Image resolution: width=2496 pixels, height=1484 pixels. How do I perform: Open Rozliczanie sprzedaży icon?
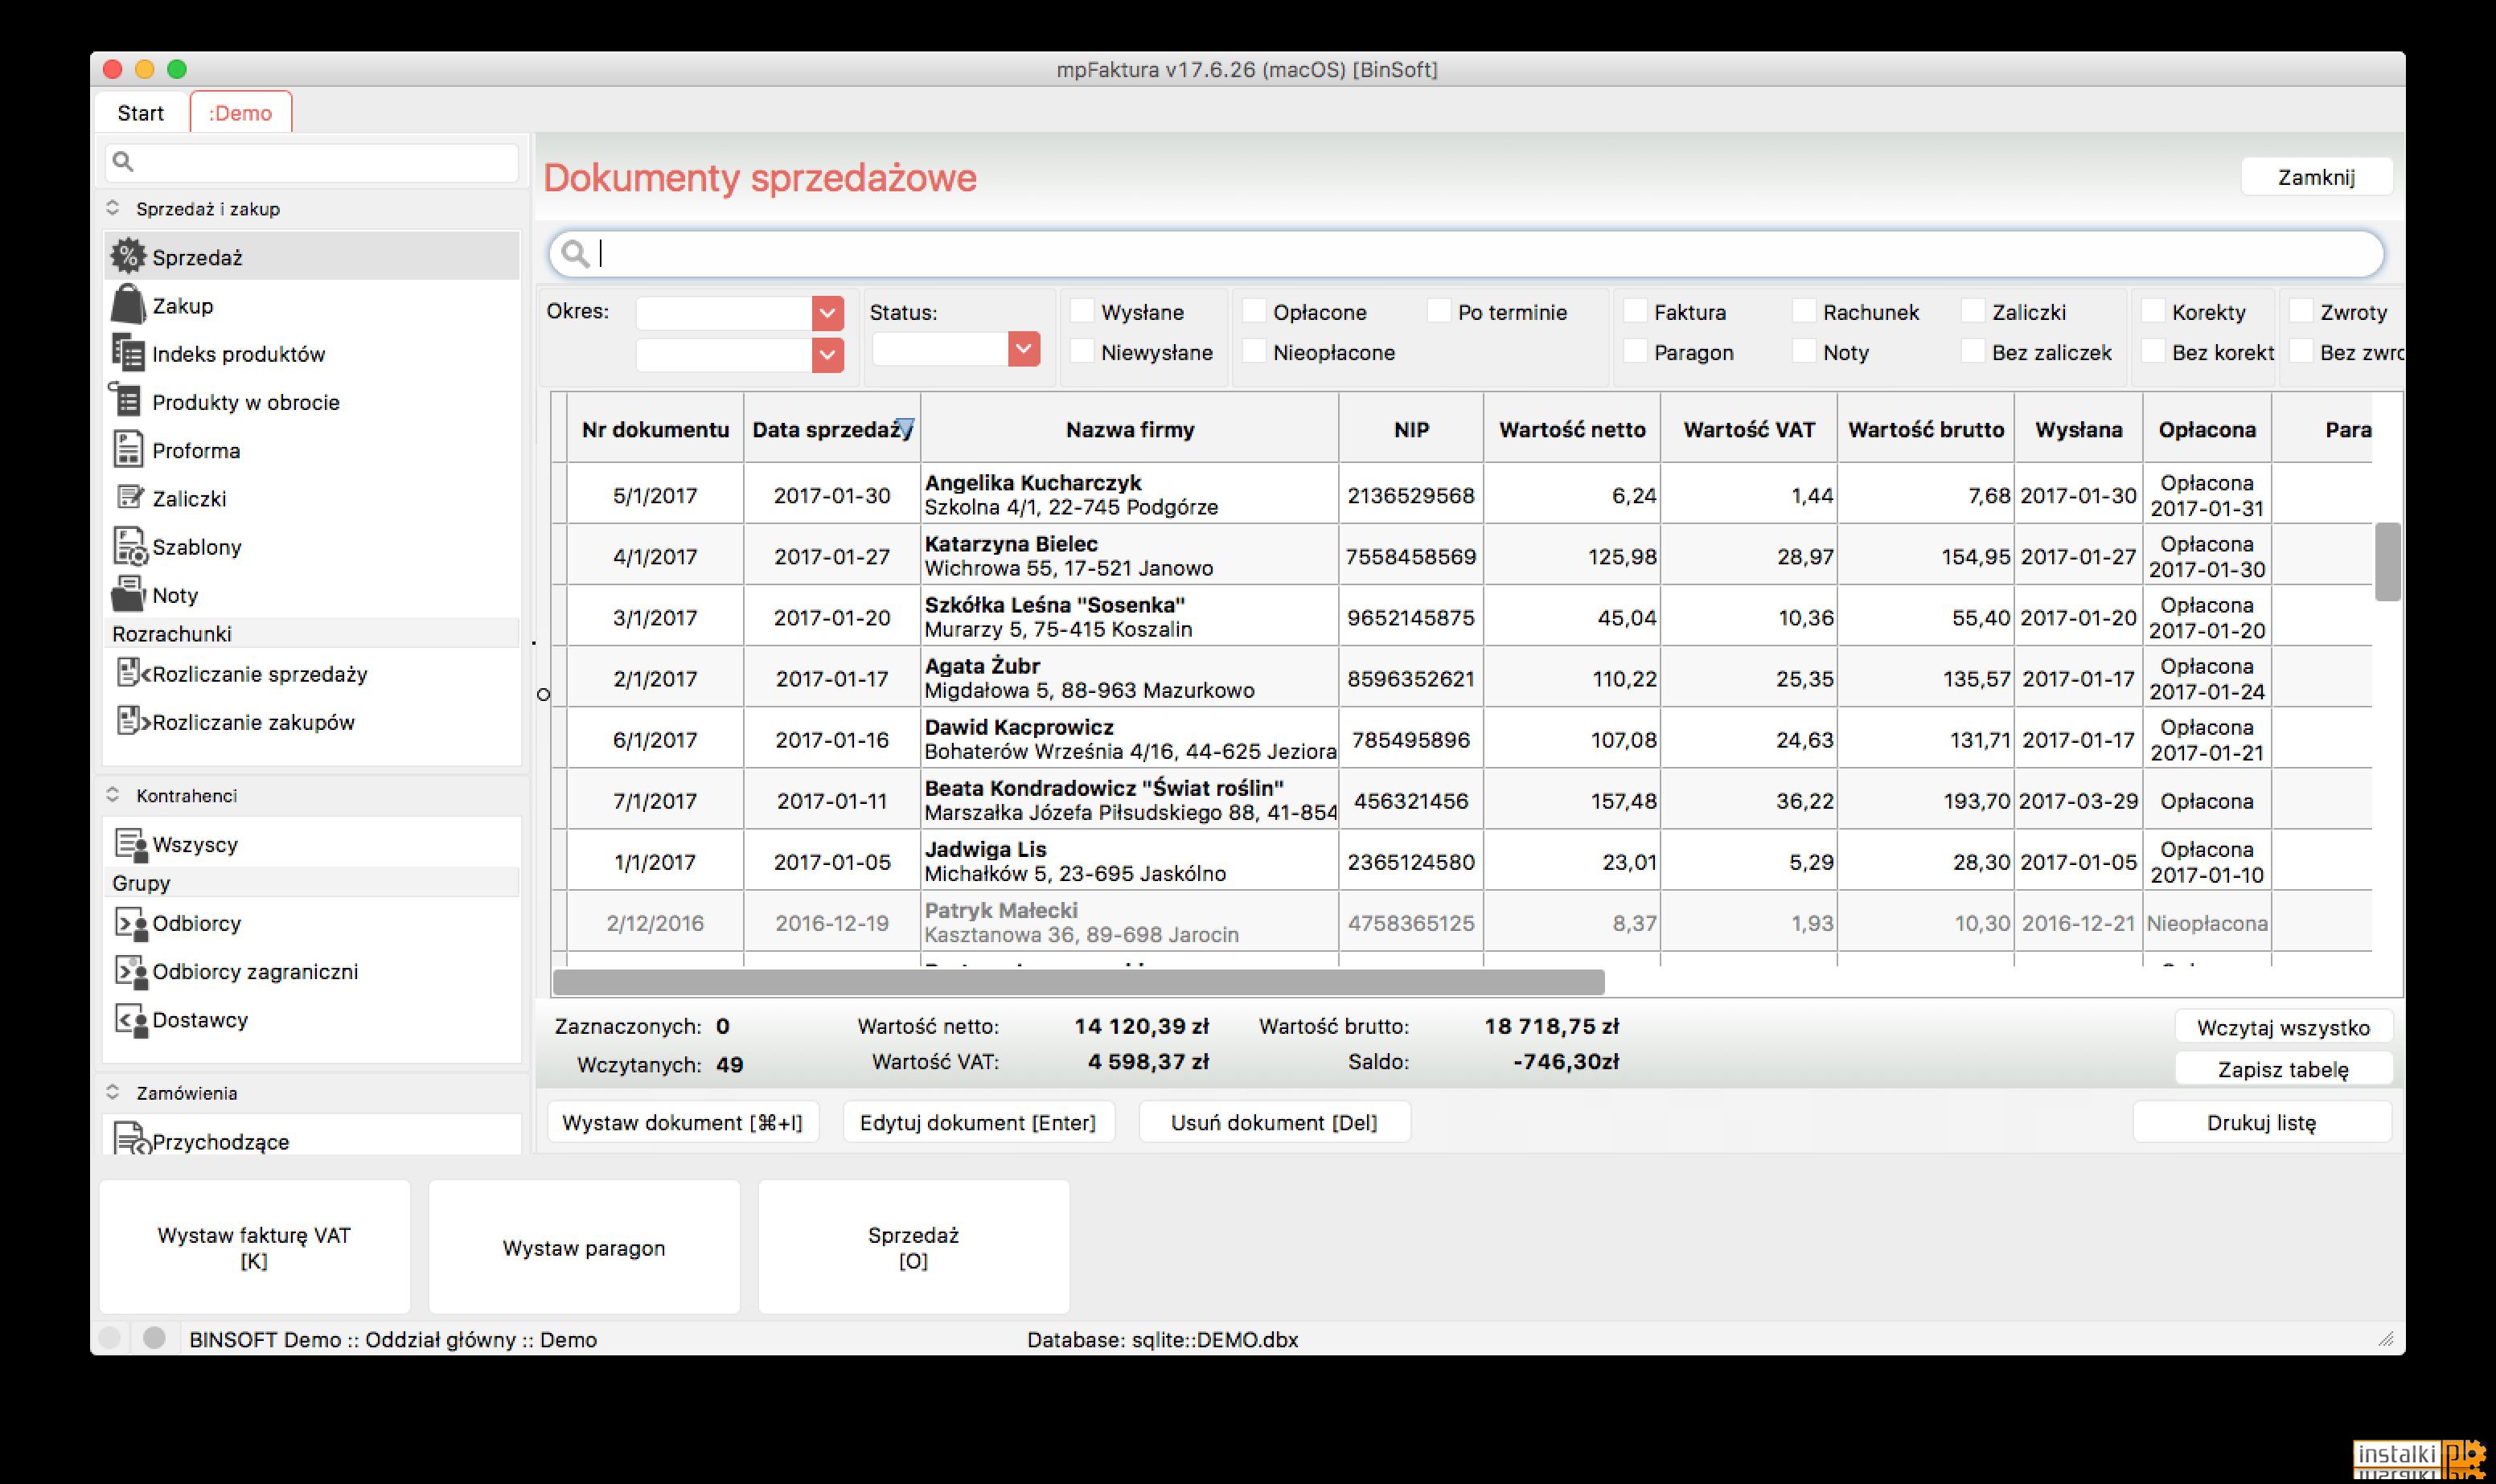point(132,673)
